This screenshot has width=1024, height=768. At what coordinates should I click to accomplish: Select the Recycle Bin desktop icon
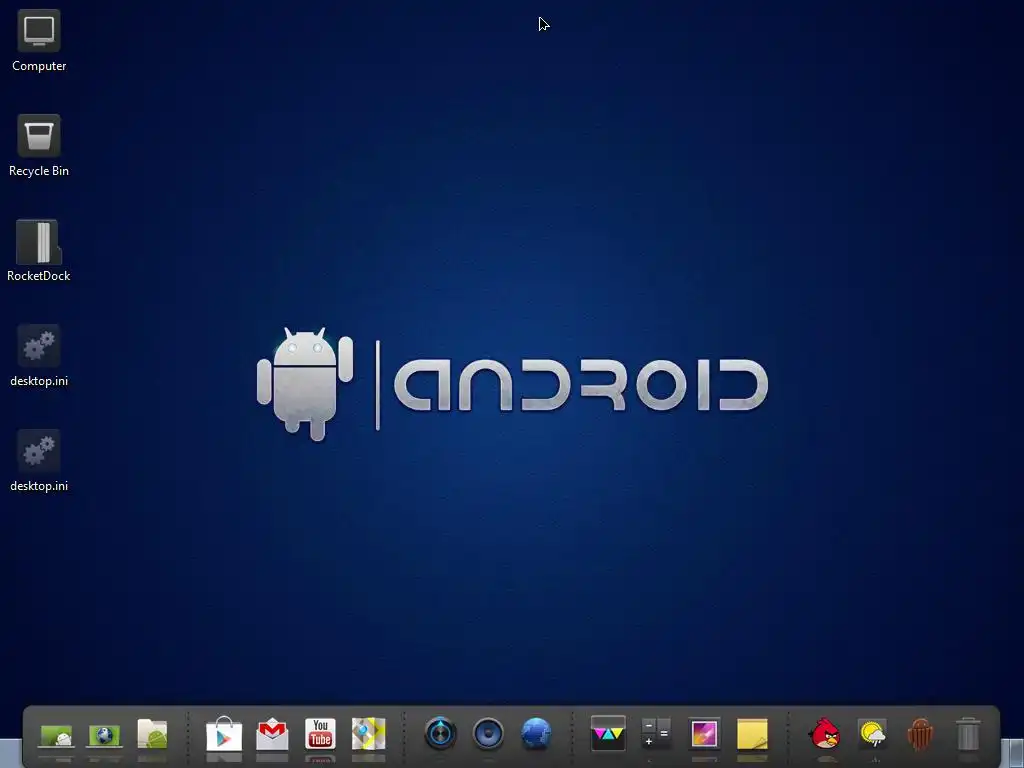(39, 136)
